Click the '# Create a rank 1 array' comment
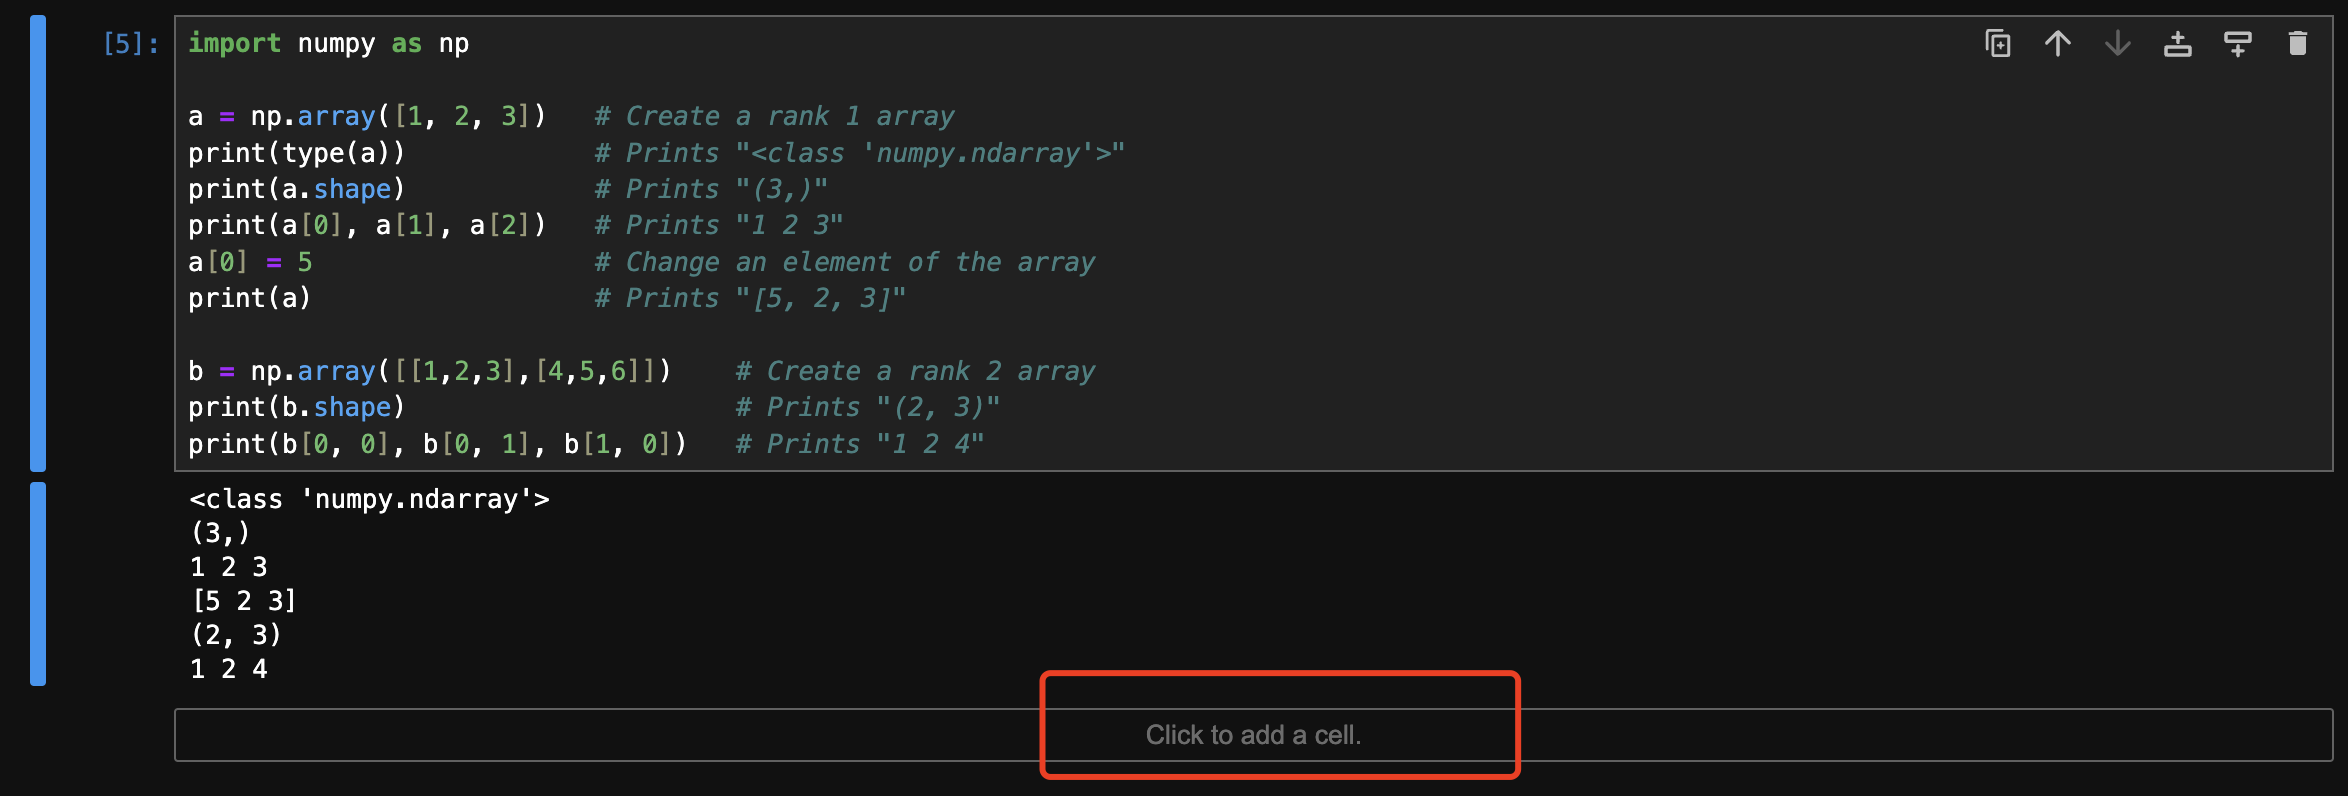The height and width of the screenshot is (796, 2348). tap(774, 116)
